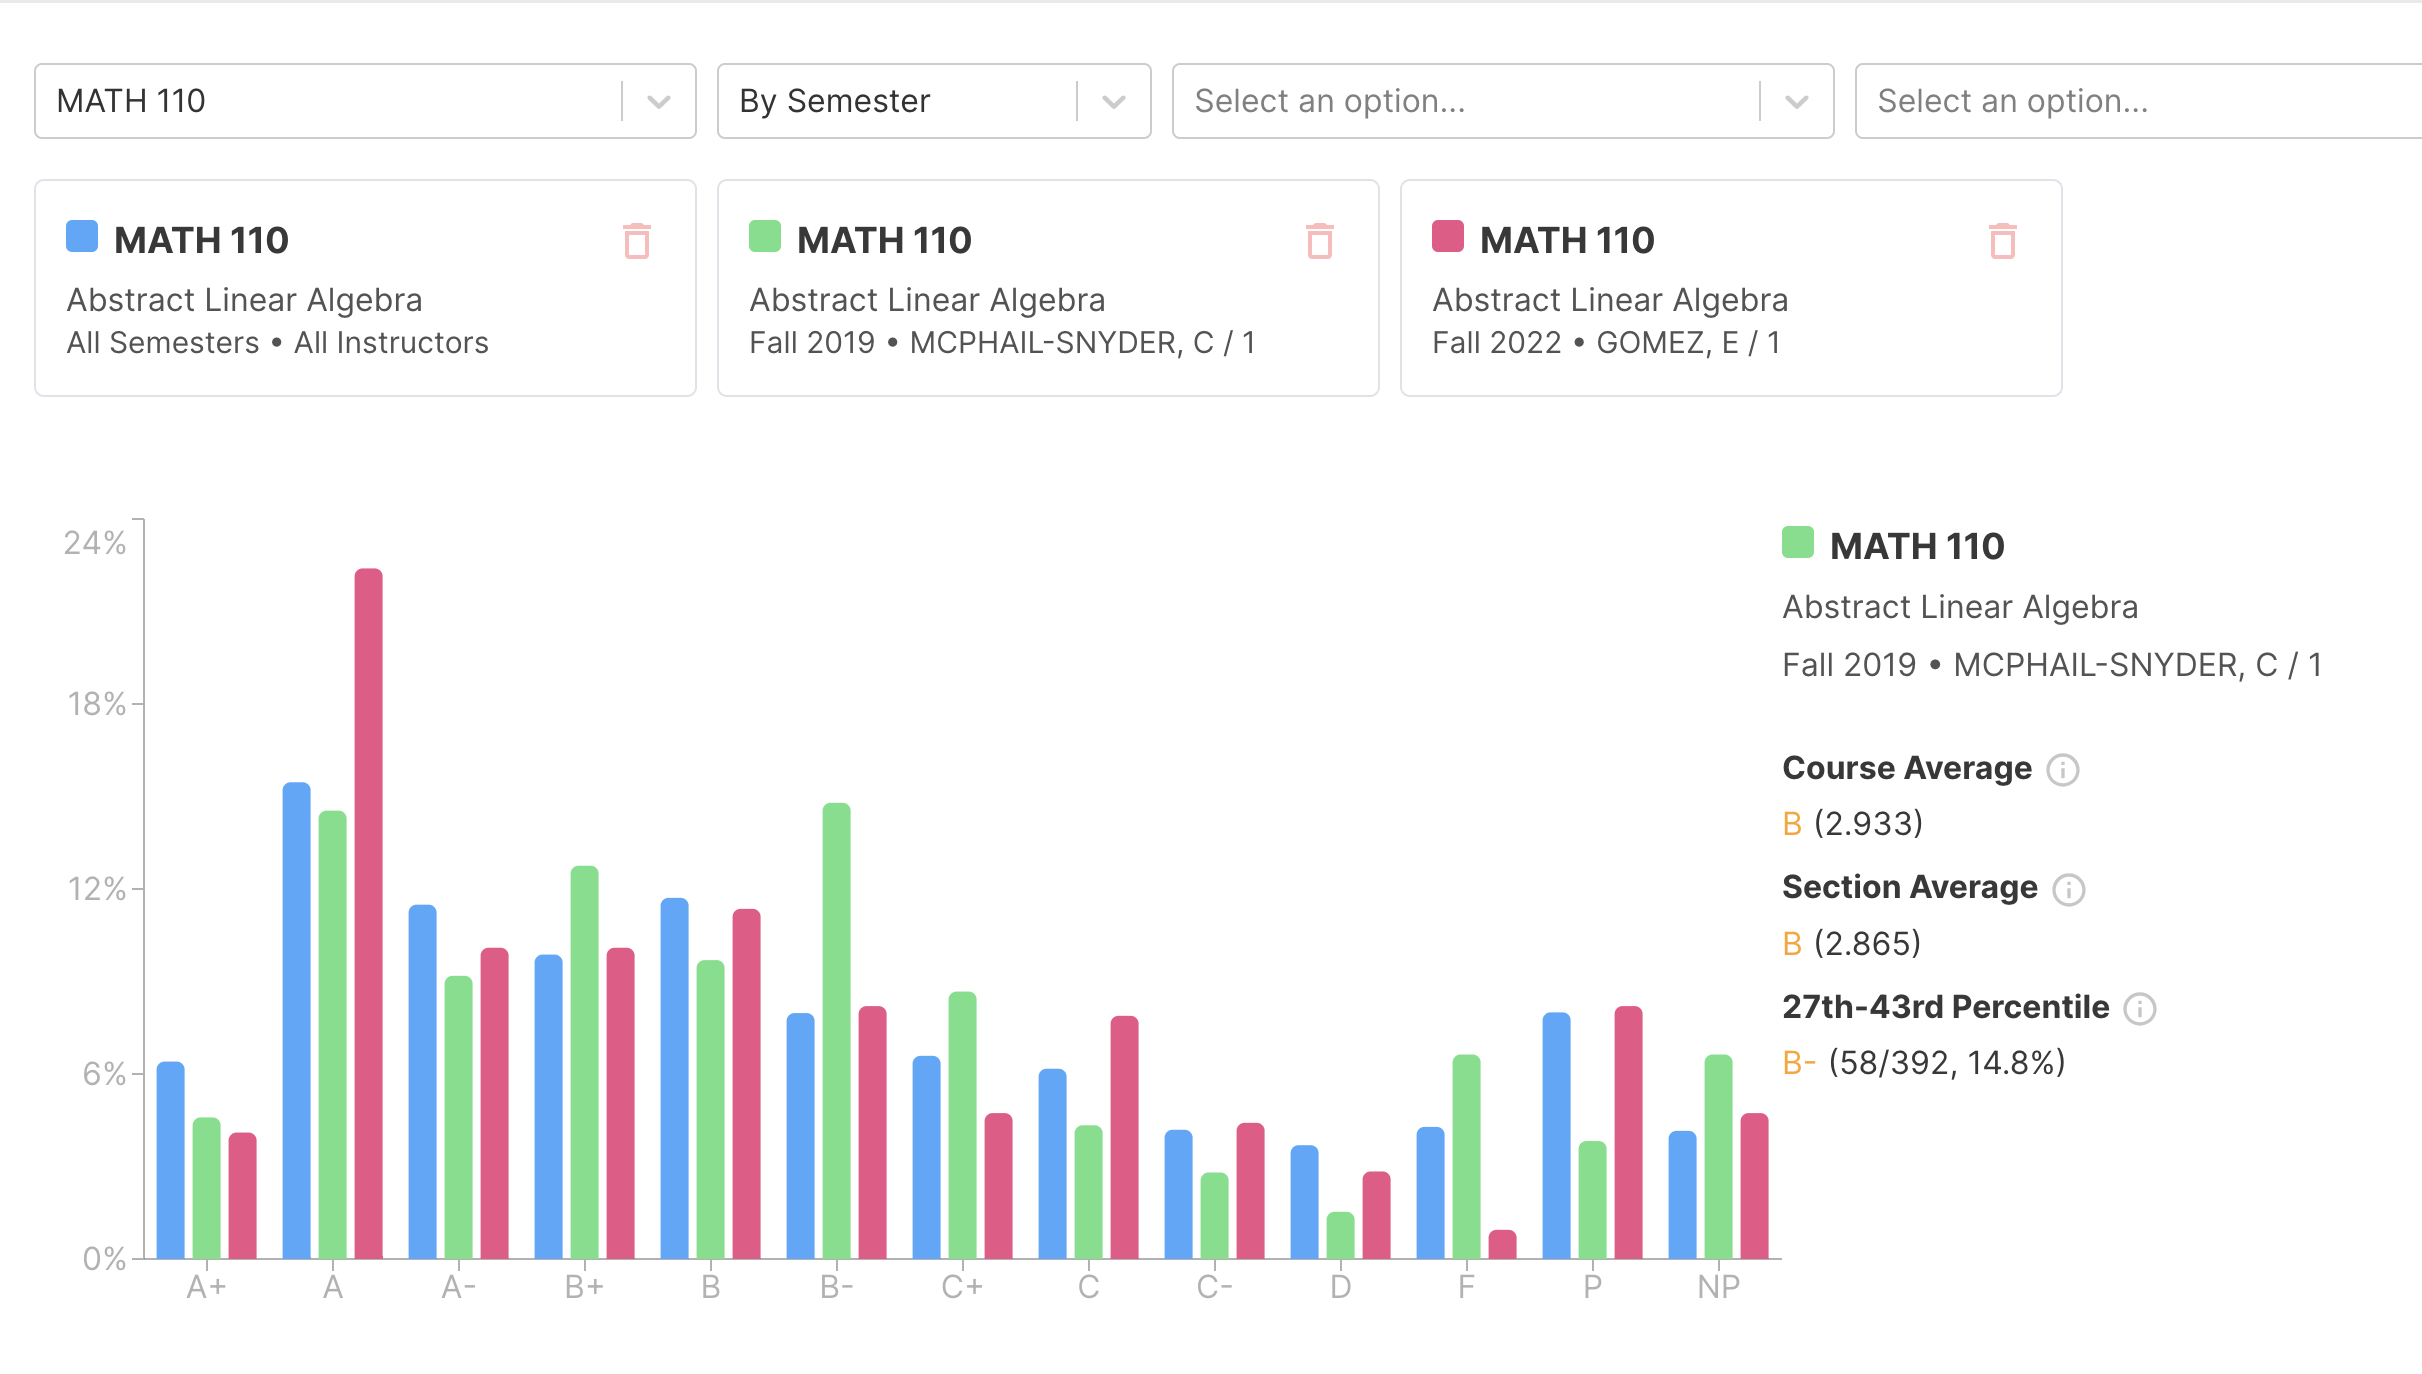Open the third Select an option dropdown
This screenshot has width=2422, height=1374.
(1796, 101)
